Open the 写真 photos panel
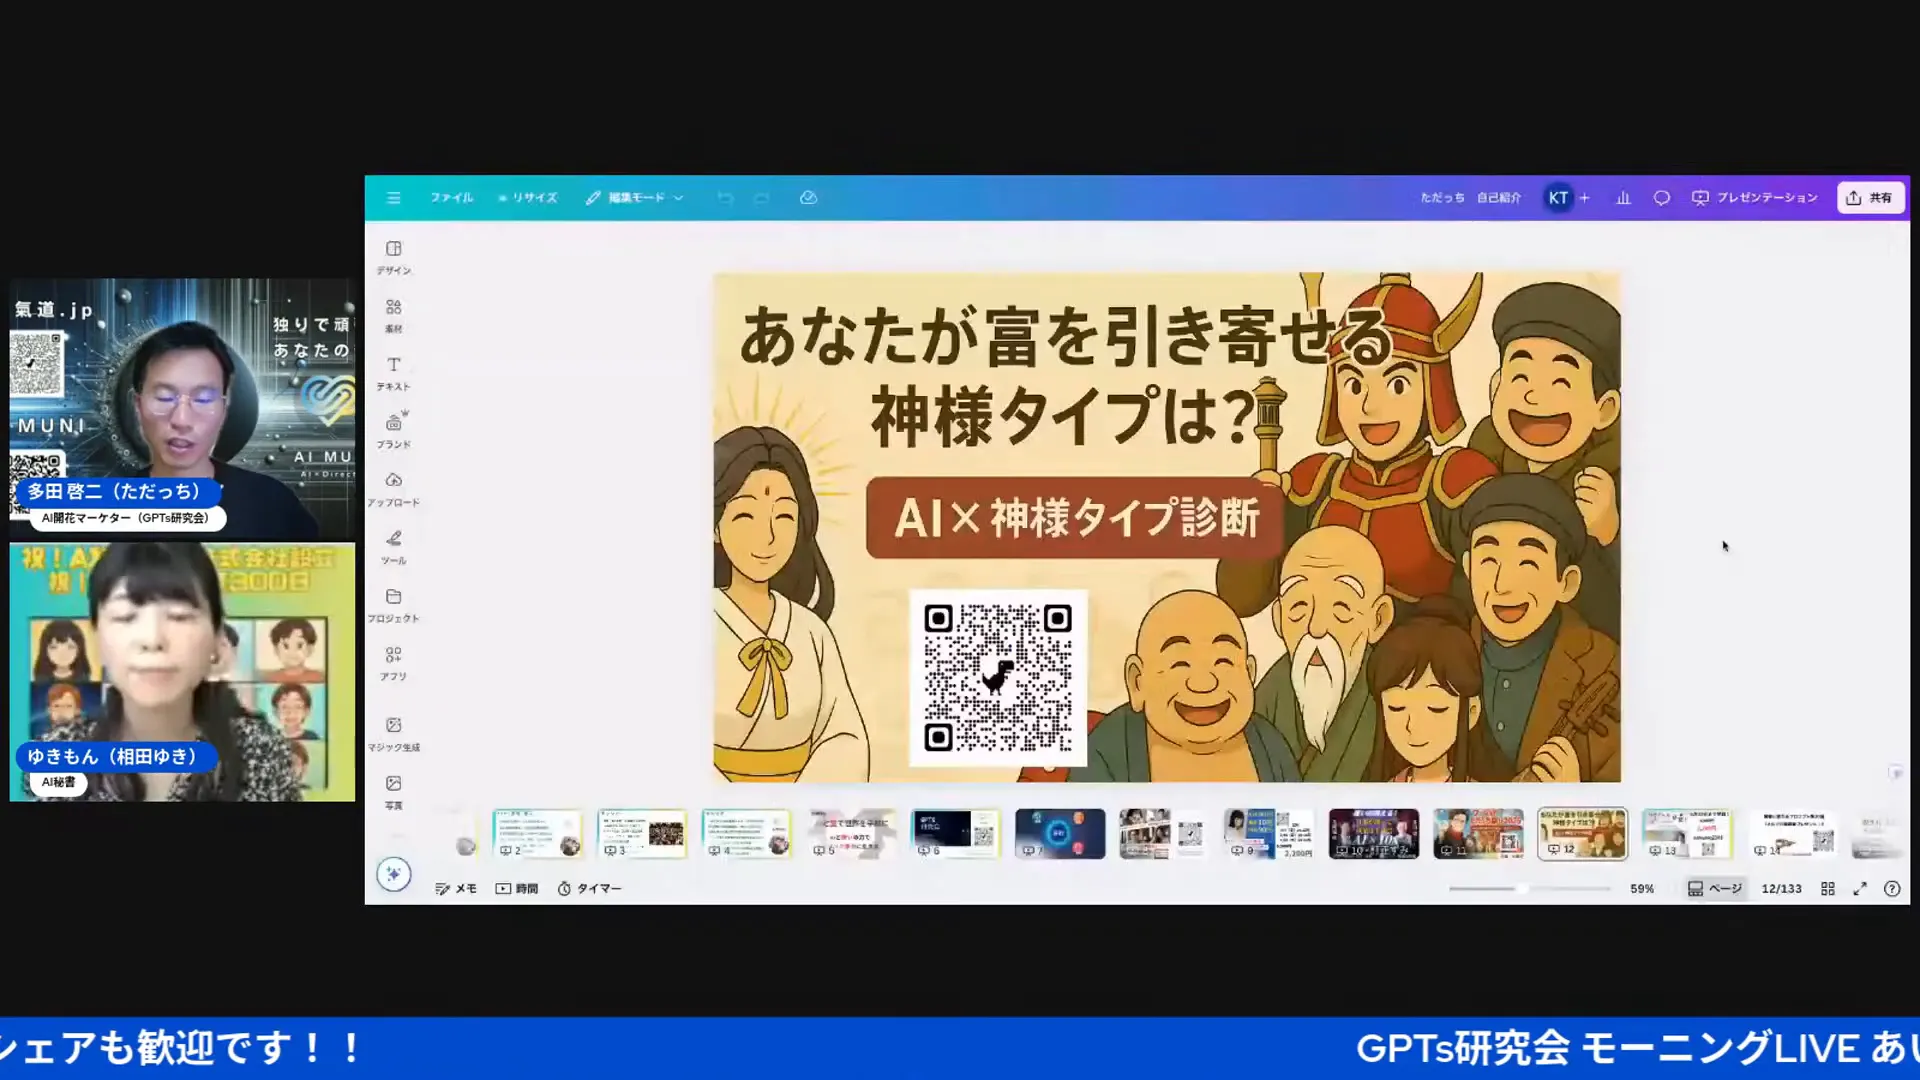This screenshot has height=1080, width=1920. point(394,792)
